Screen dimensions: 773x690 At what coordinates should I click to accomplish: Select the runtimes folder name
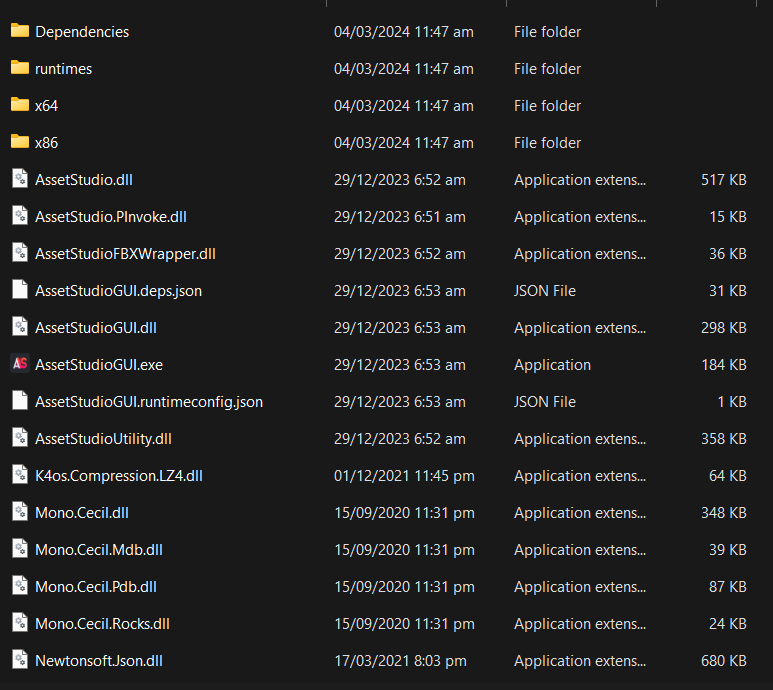64,69
